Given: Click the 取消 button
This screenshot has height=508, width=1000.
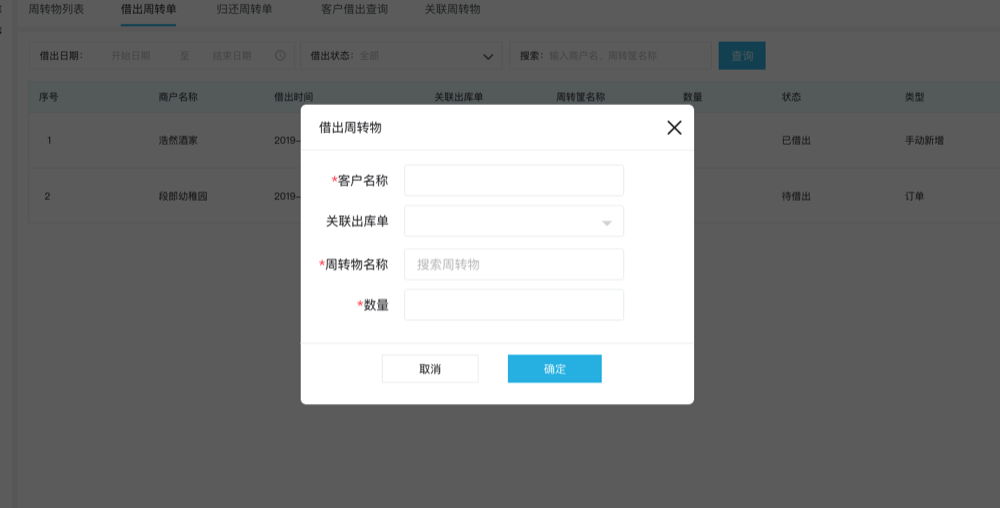Looking at the screenshot, I should point(430,369).
